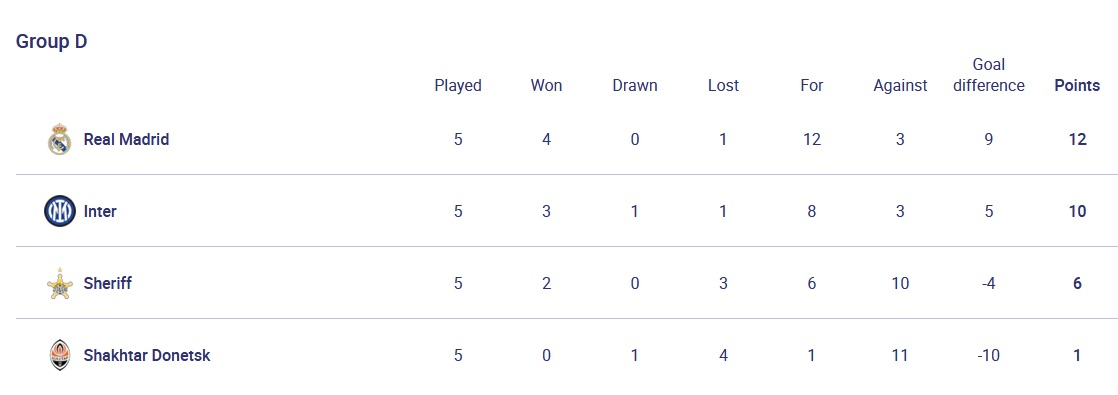Image resolution: width=1118 pixels, height=395 pixels.
Task: Click the Real Madrid club crest
Action: tap(59, 139)
